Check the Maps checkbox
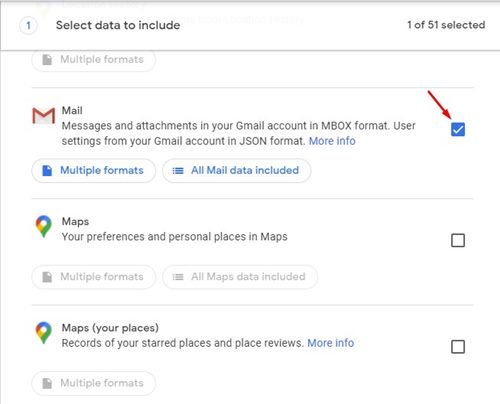This screenshot has width=500, height=404. pyautogui.click(x=458, y=240)
